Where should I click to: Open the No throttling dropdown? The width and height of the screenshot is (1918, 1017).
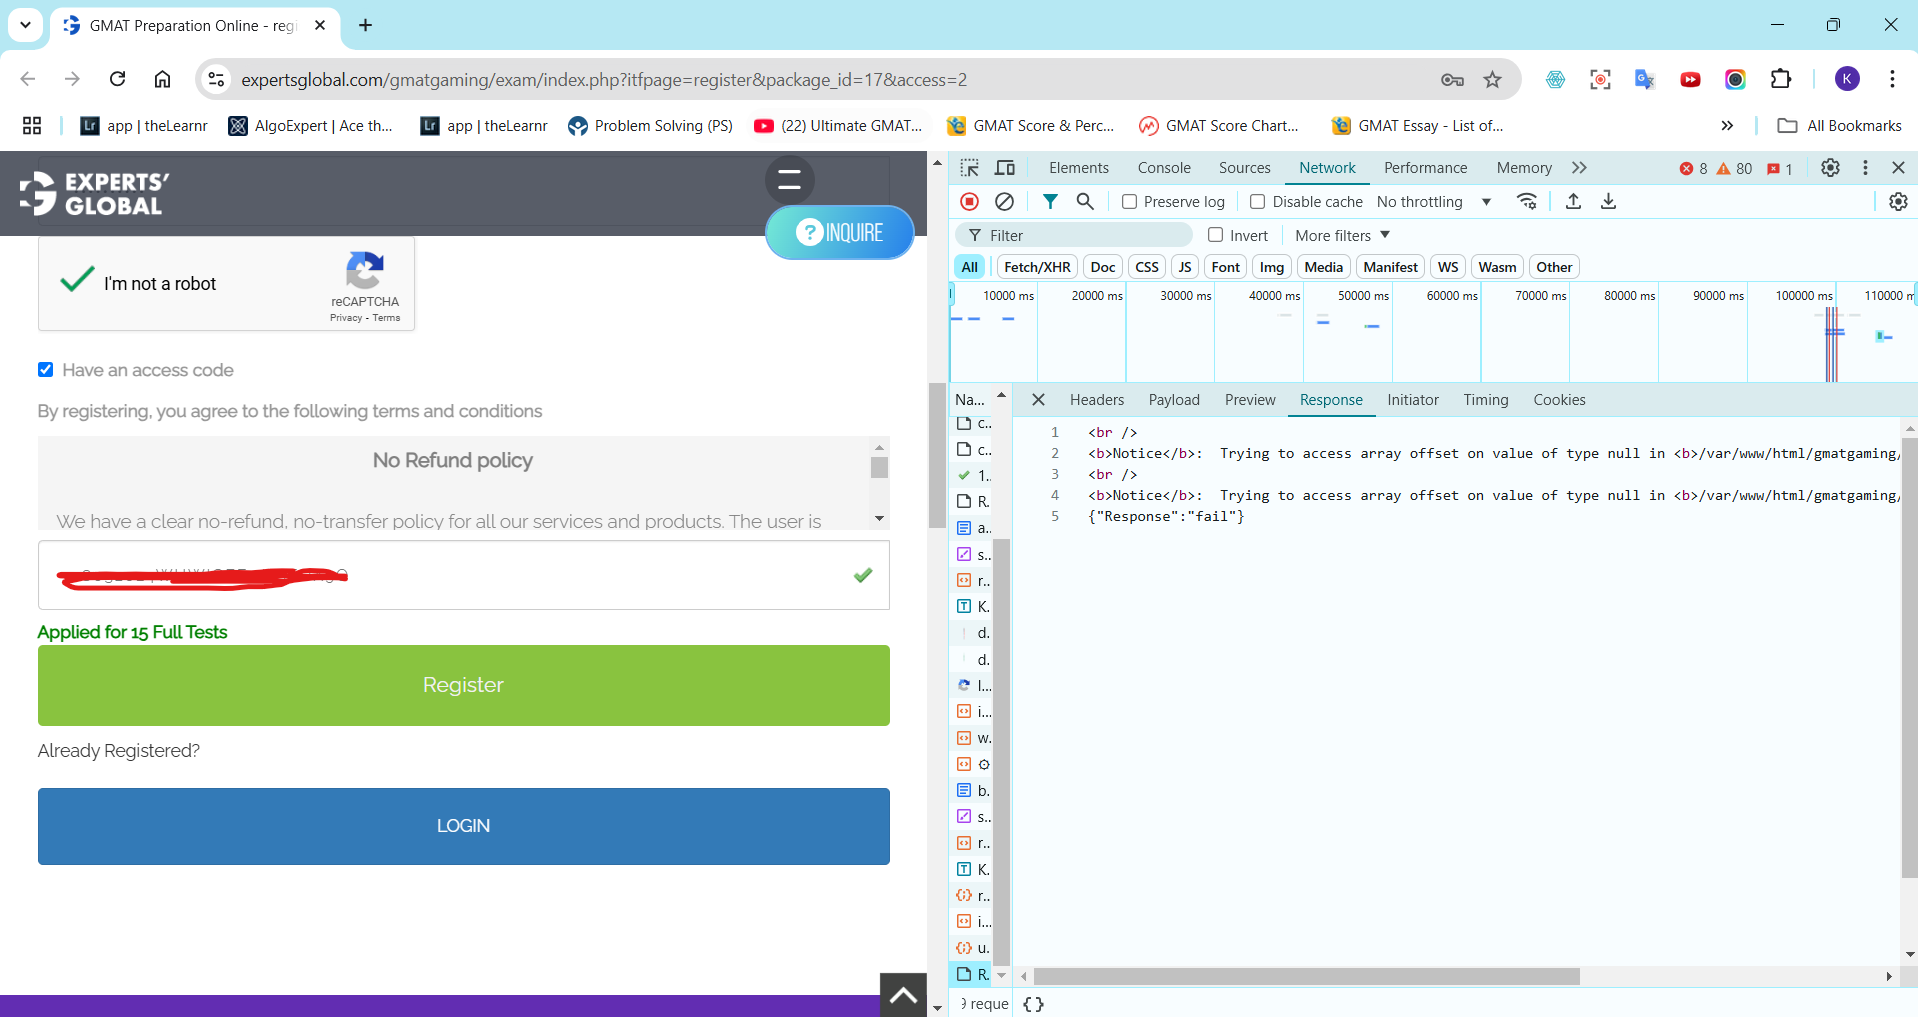point(1434,201)
